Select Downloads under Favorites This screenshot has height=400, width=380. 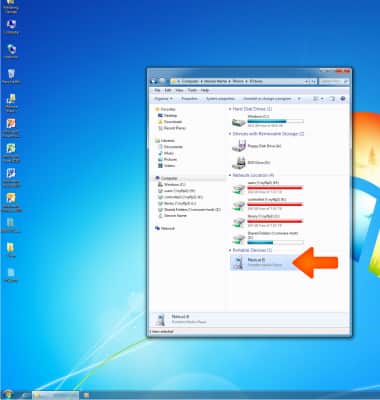[x=170, y=122]
